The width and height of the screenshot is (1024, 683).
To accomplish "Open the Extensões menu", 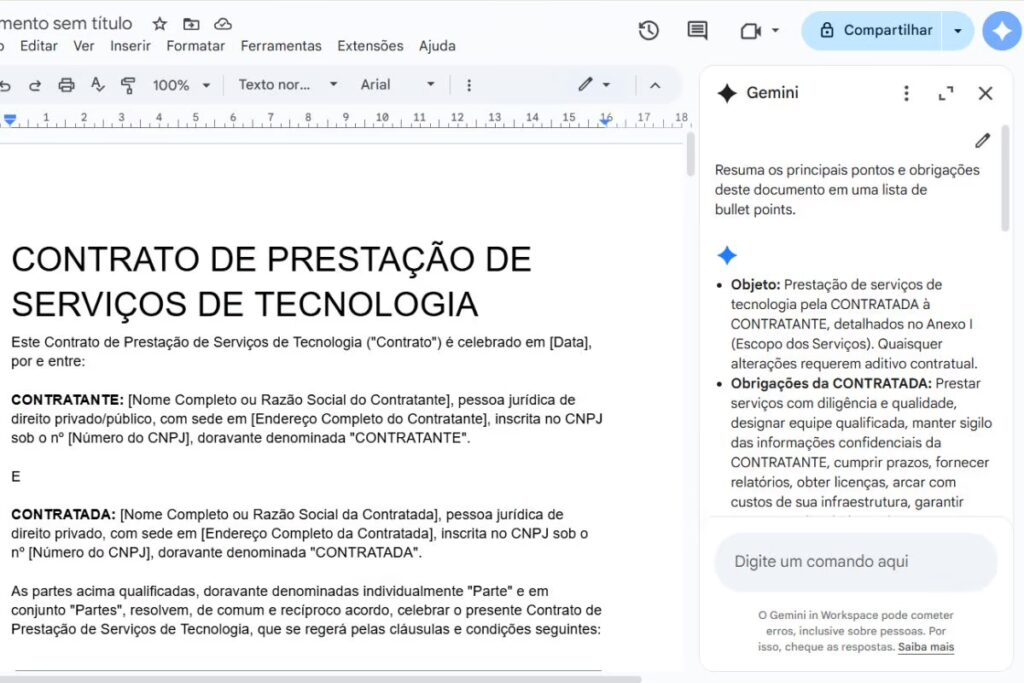I will coord(370,46).
